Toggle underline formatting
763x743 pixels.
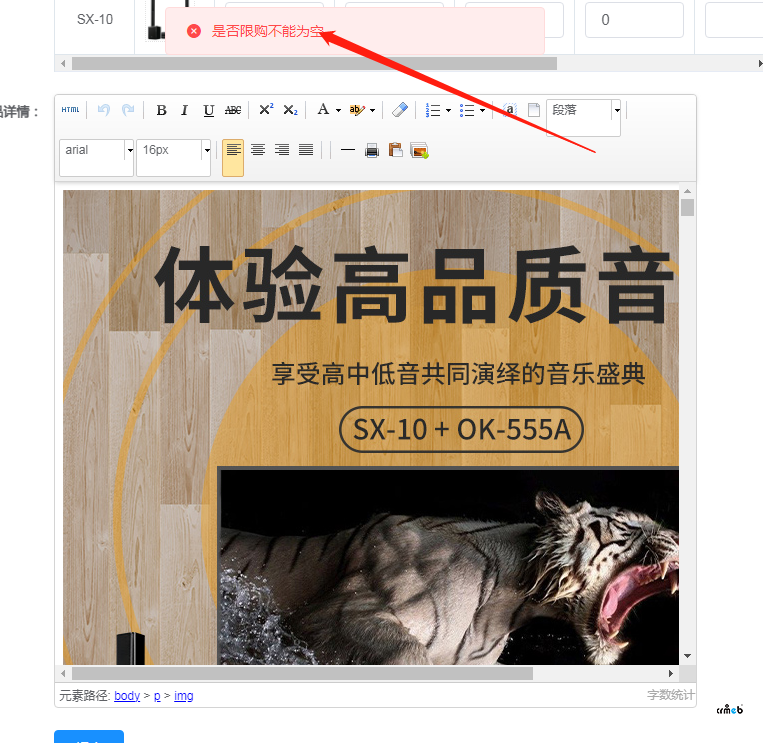click(209, 110)
